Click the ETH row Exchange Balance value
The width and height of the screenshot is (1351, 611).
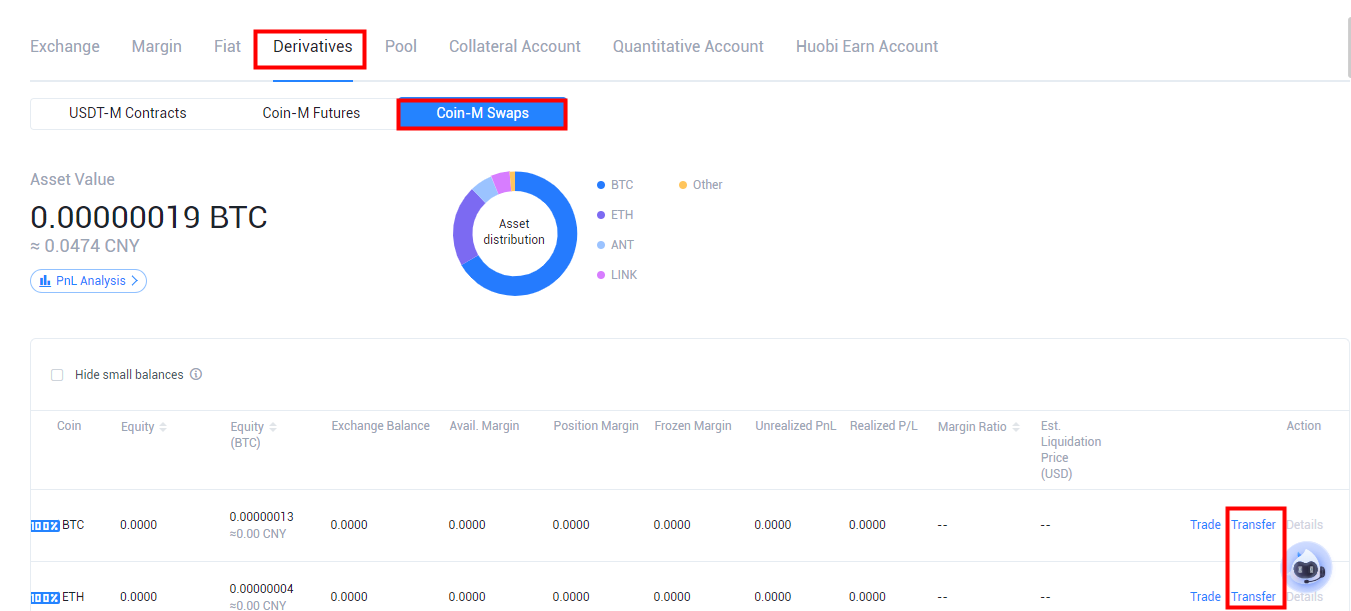coord(349,597)
